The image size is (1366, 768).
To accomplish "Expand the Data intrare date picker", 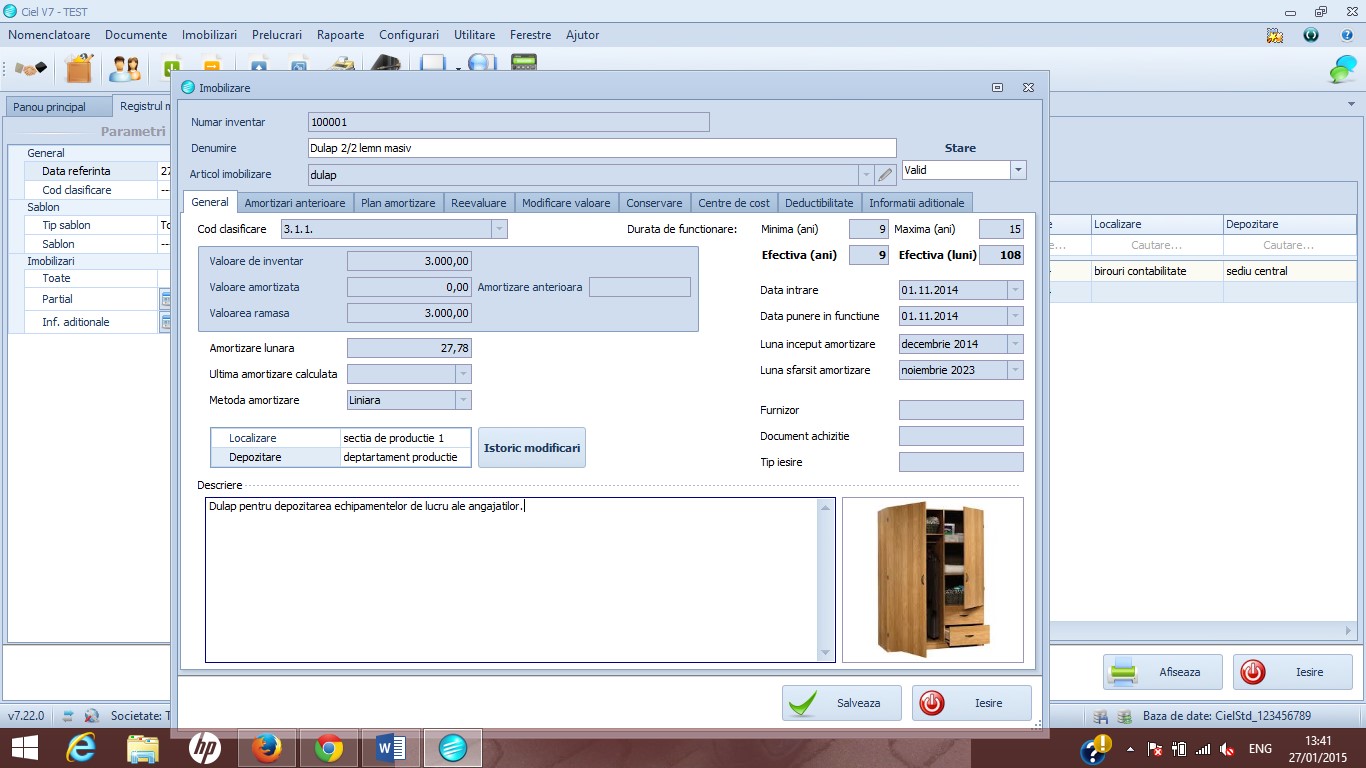I will [x=1015, y=290].
